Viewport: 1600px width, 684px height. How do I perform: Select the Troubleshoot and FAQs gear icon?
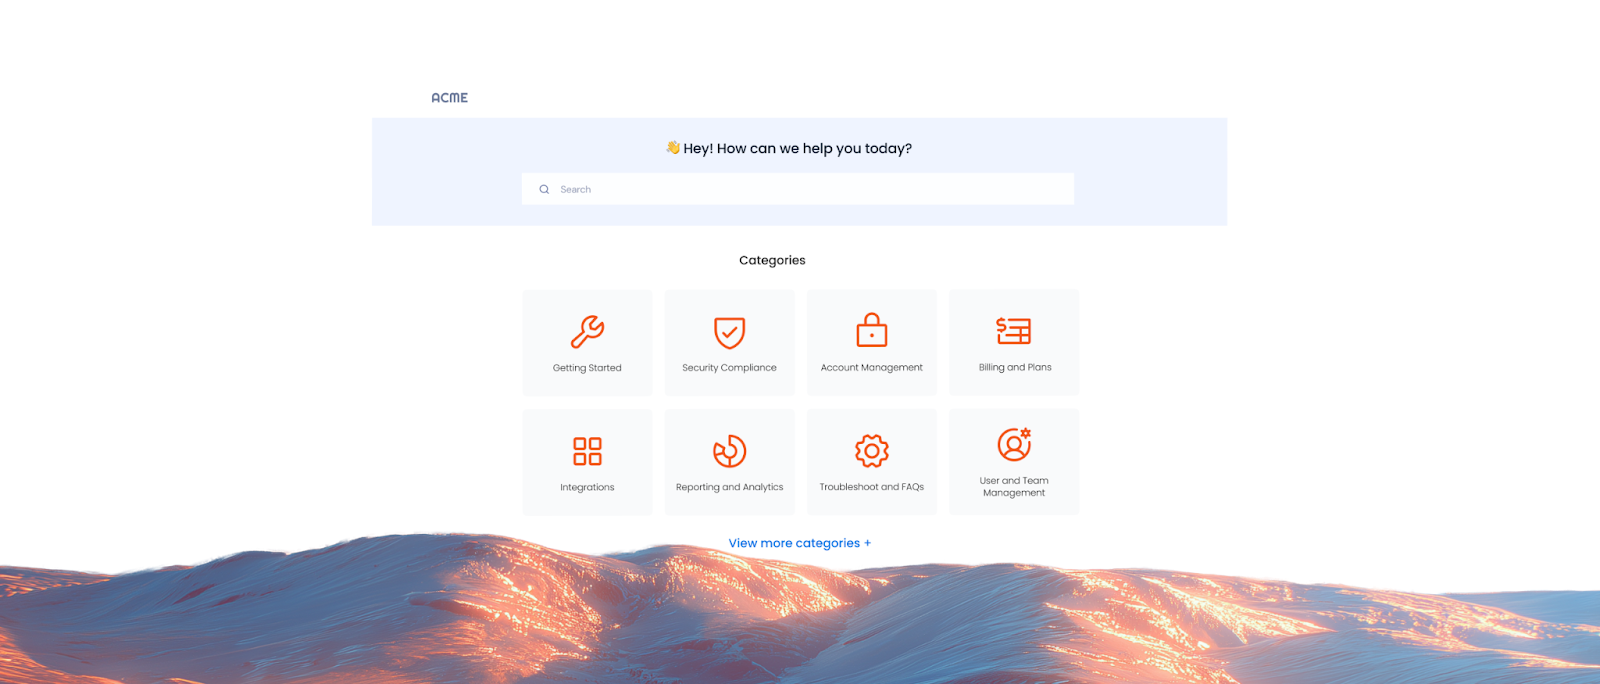pyautogui.click(x=872, y=451)
